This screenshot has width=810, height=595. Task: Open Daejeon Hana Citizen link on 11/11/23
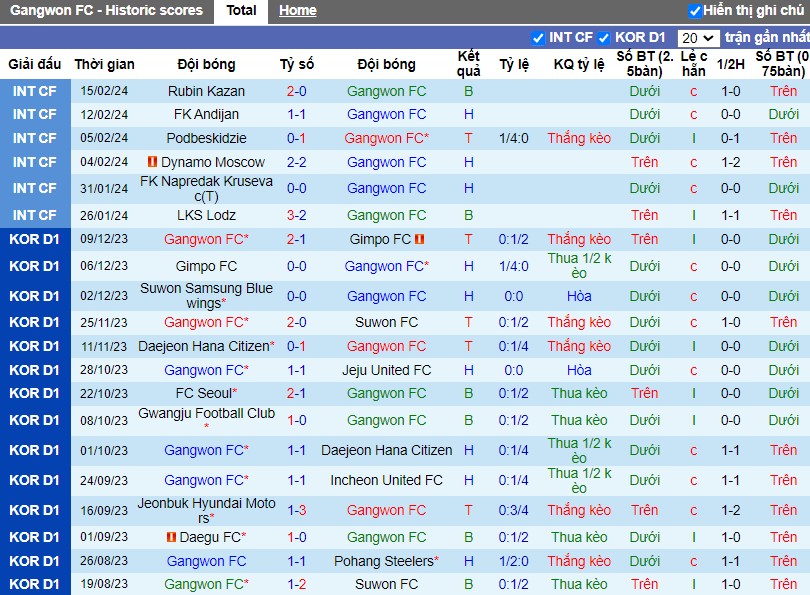coord(206,346)
